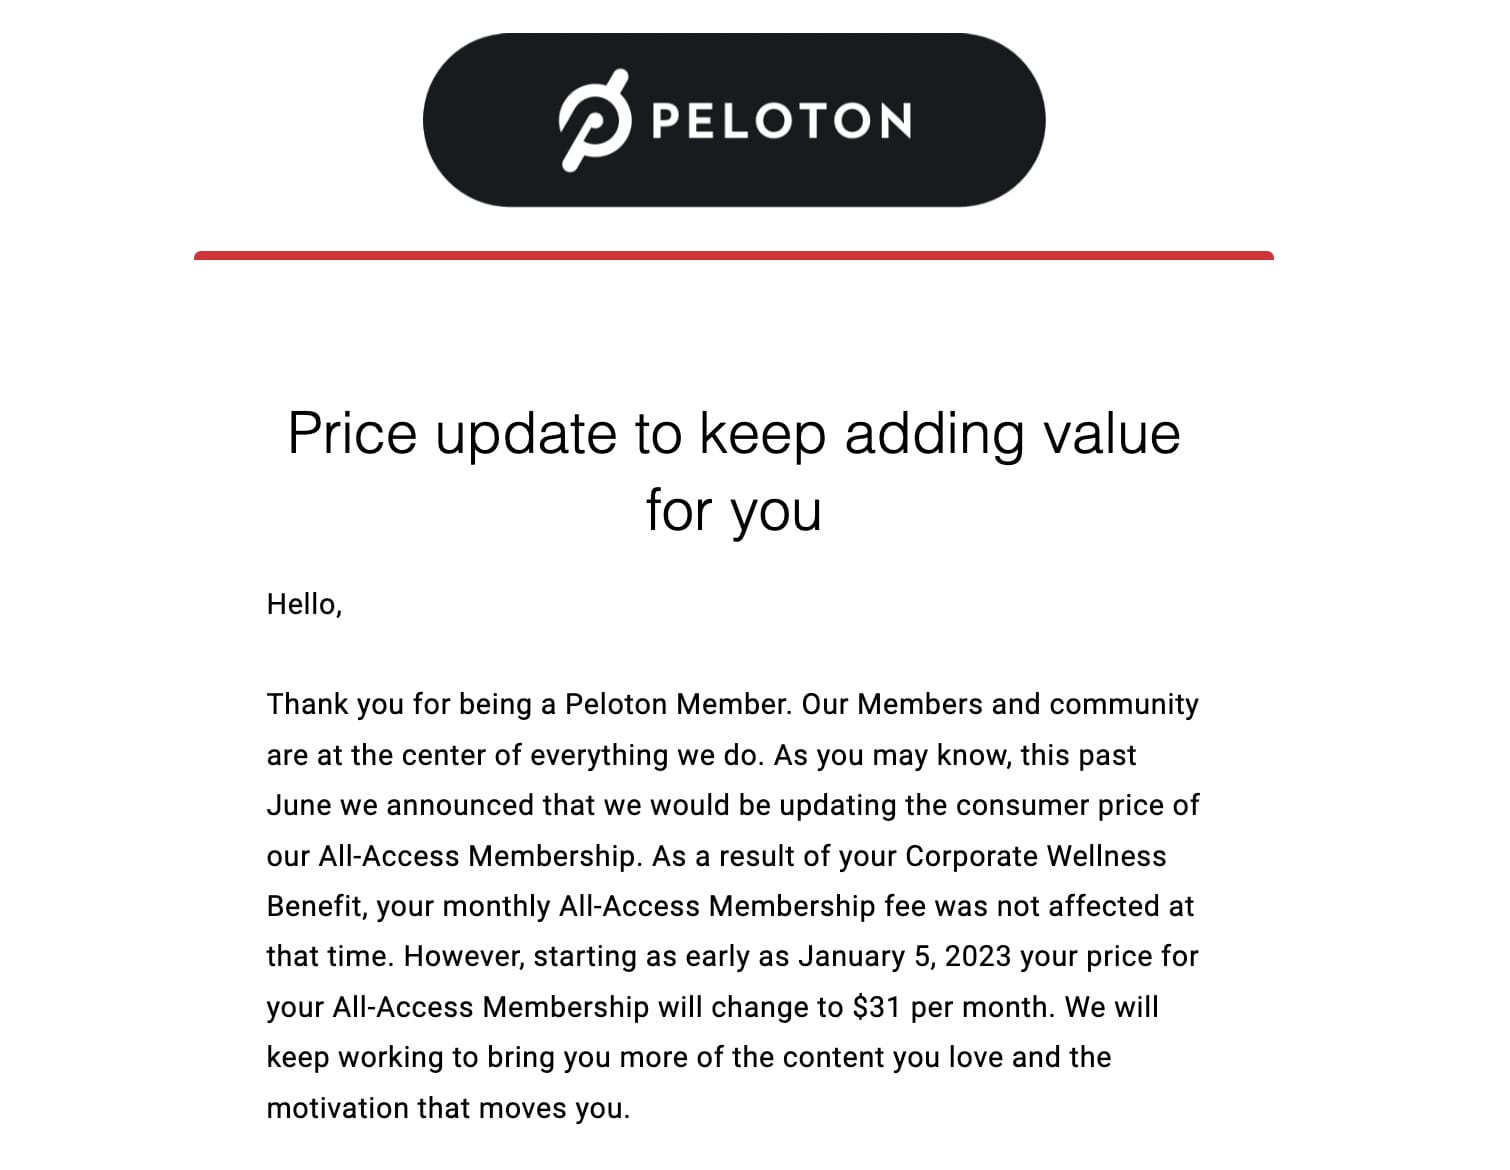Click the red horizontal divider line
The image size is (1510, 1170).
tap(733, 256)
